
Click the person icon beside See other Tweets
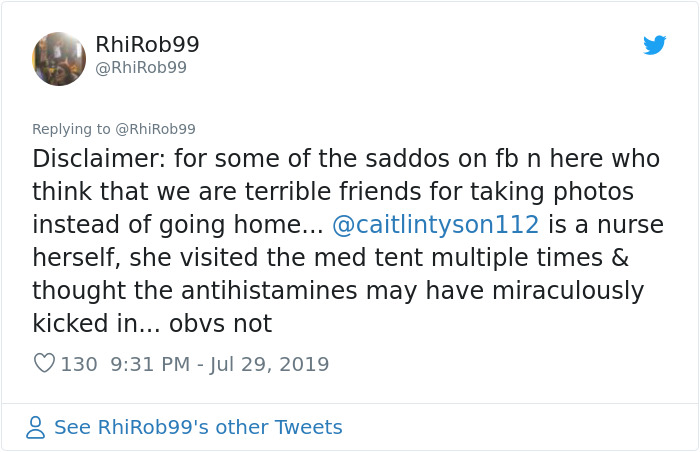tap(35, 427)
